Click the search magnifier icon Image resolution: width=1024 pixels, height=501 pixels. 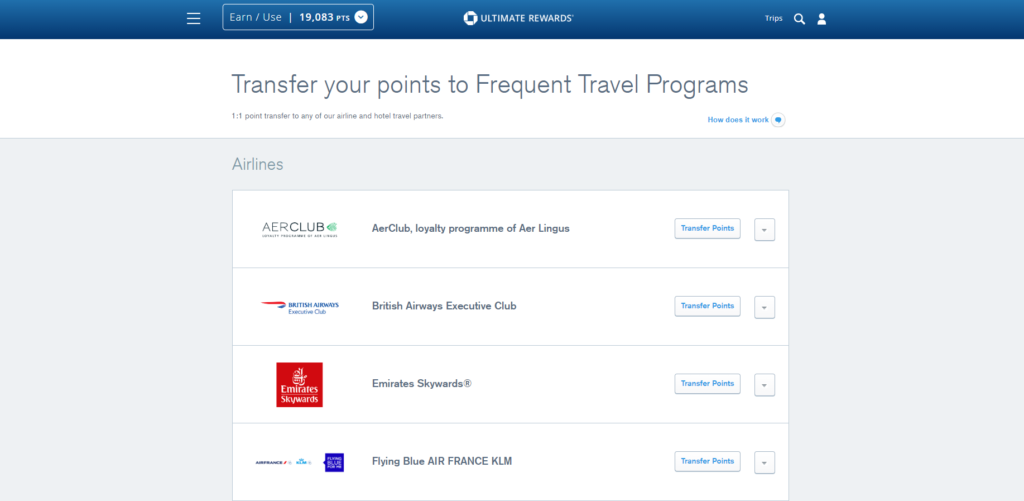click(799, 18)
